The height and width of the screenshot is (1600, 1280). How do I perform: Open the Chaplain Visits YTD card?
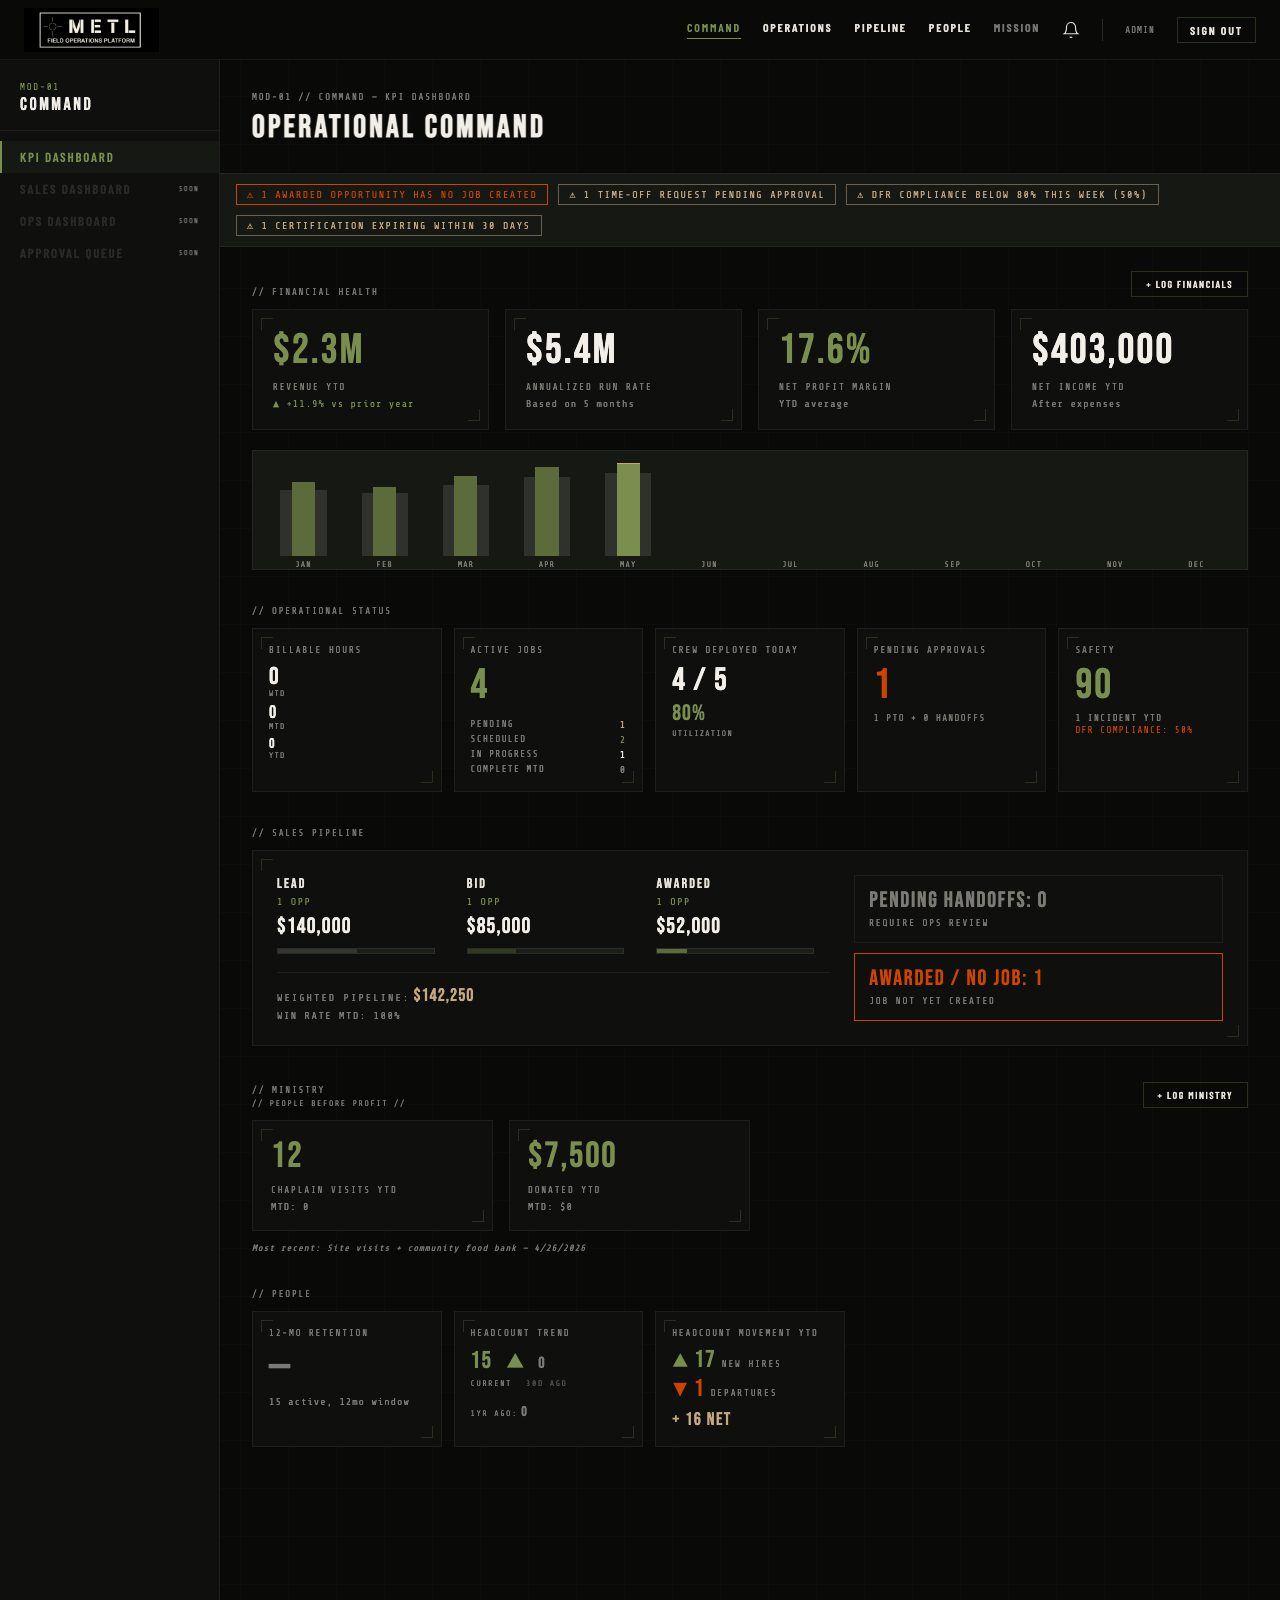point(372,1175)
